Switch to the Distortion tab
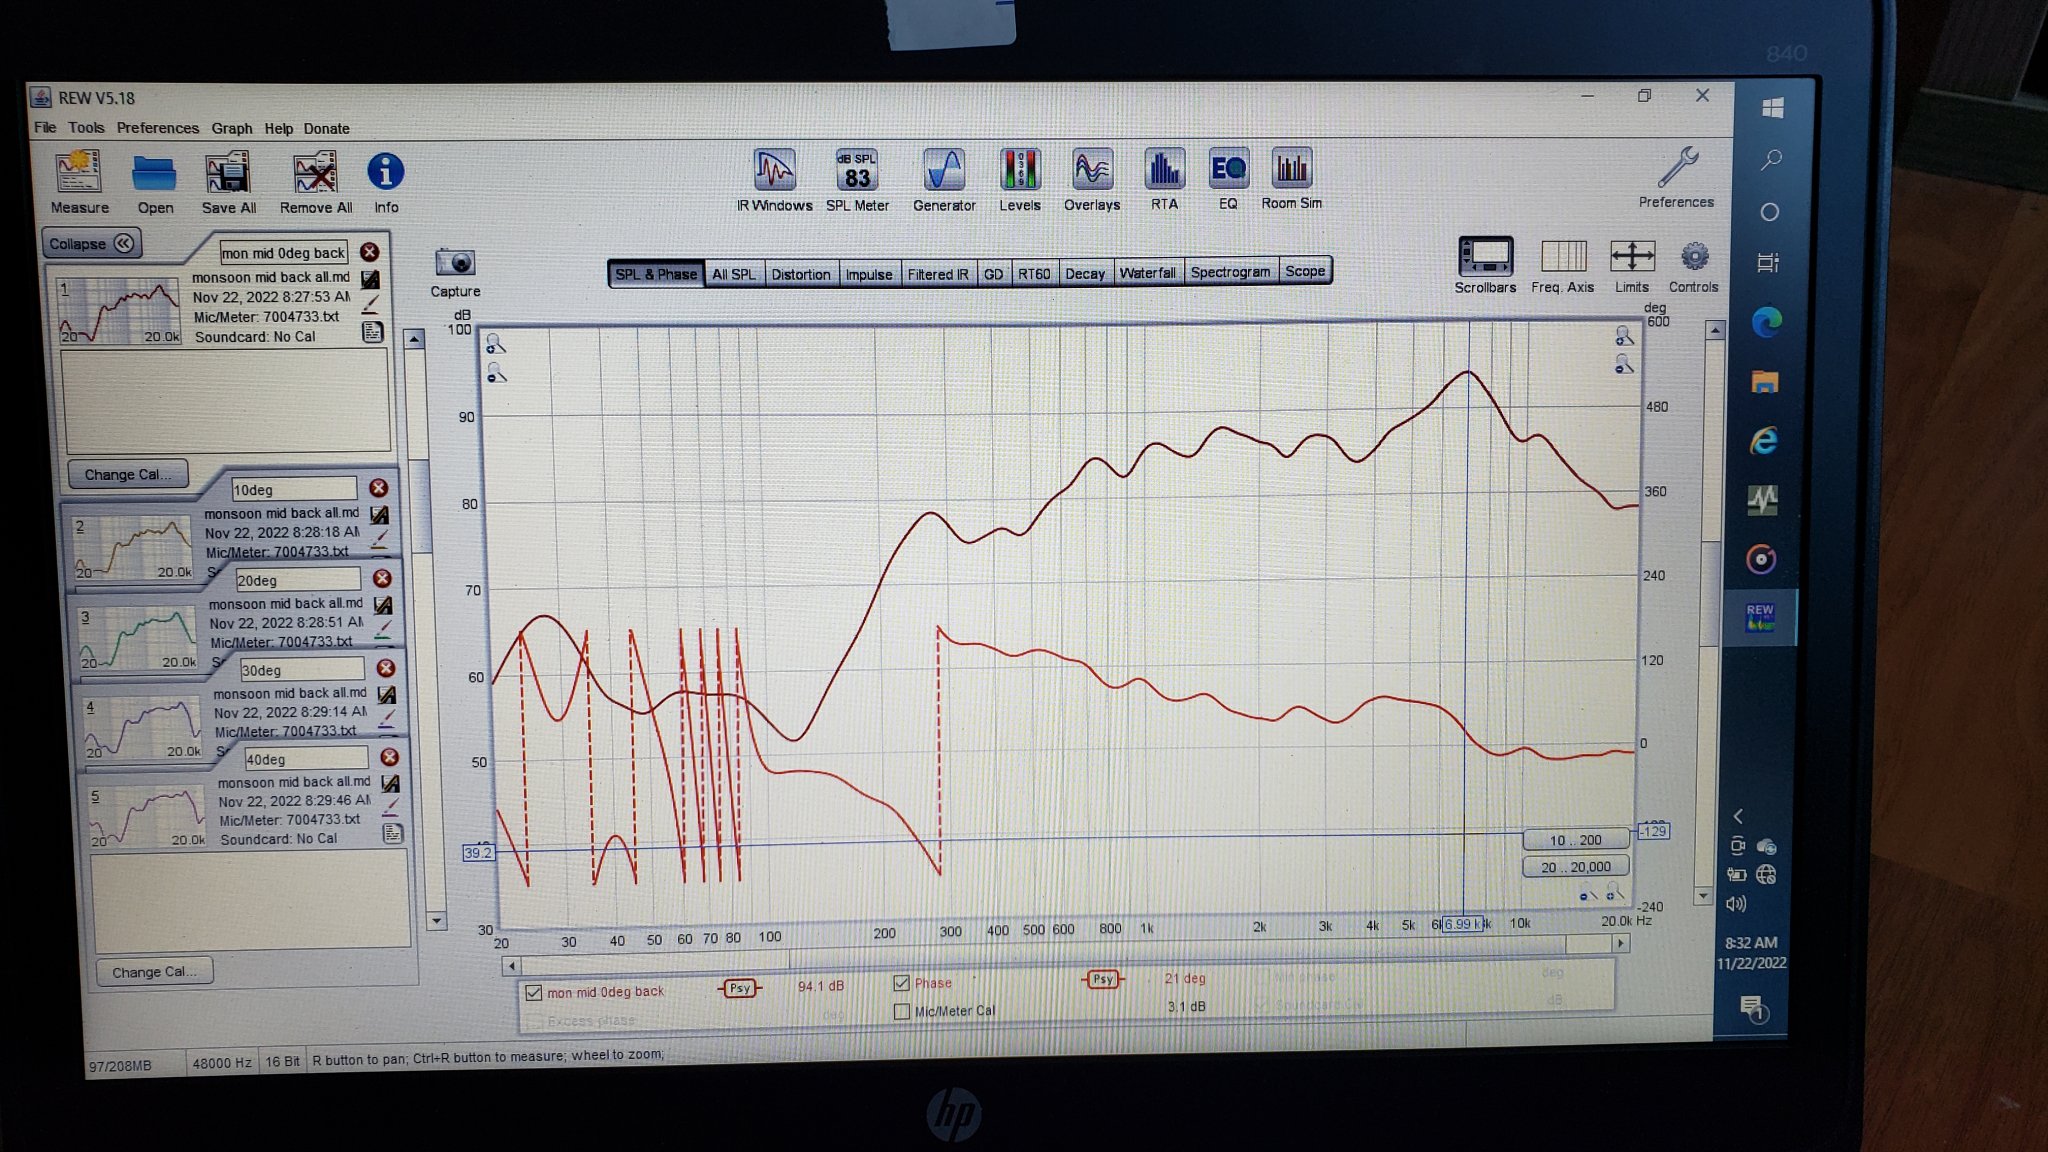 (800, 274)
